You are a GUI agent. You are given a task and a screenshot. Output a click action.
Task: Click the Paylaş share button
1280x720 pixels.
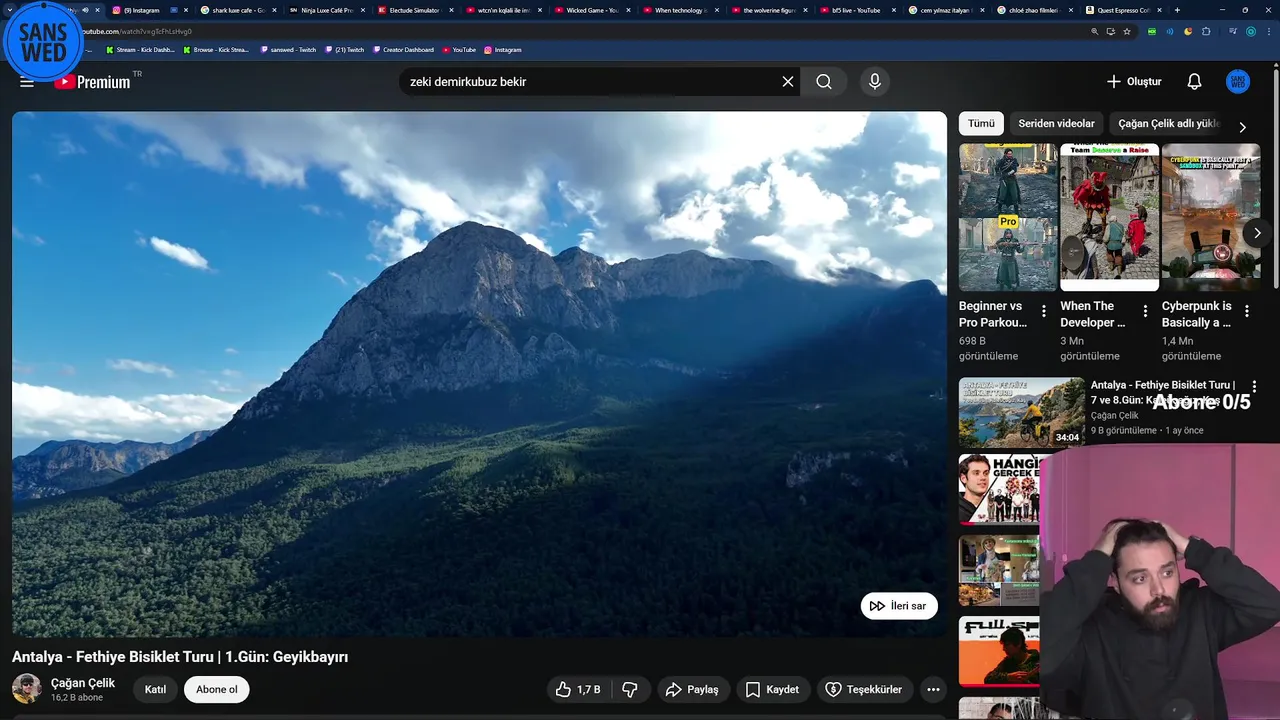pos(692,689)
